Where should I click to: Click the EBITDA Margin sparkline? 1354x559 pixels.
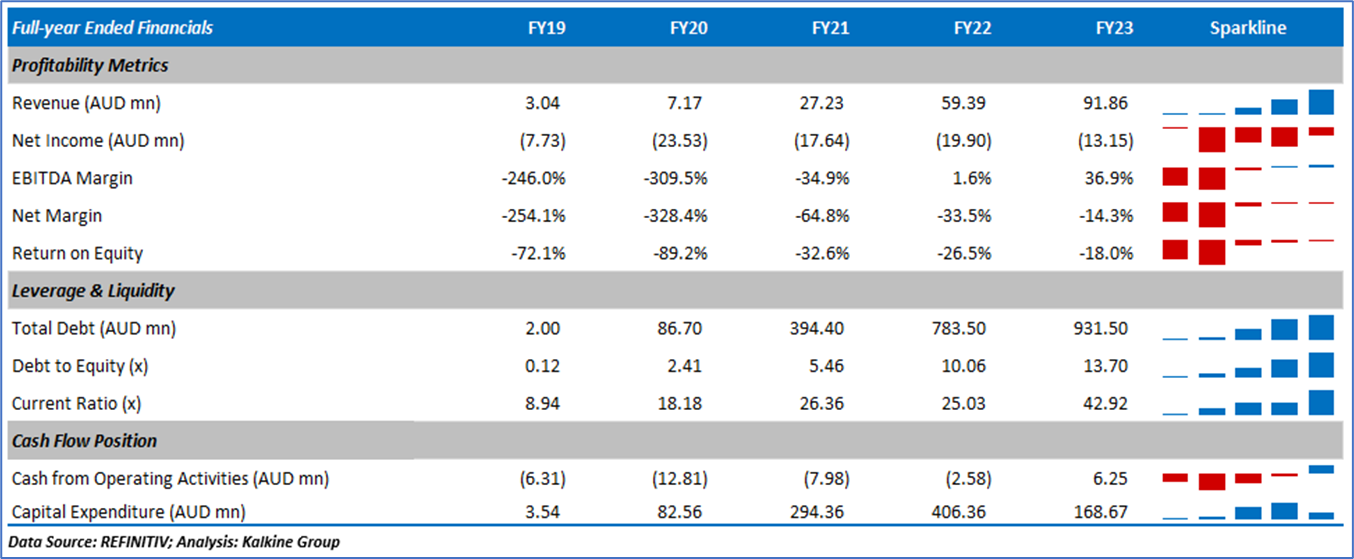coord(1248,177)
